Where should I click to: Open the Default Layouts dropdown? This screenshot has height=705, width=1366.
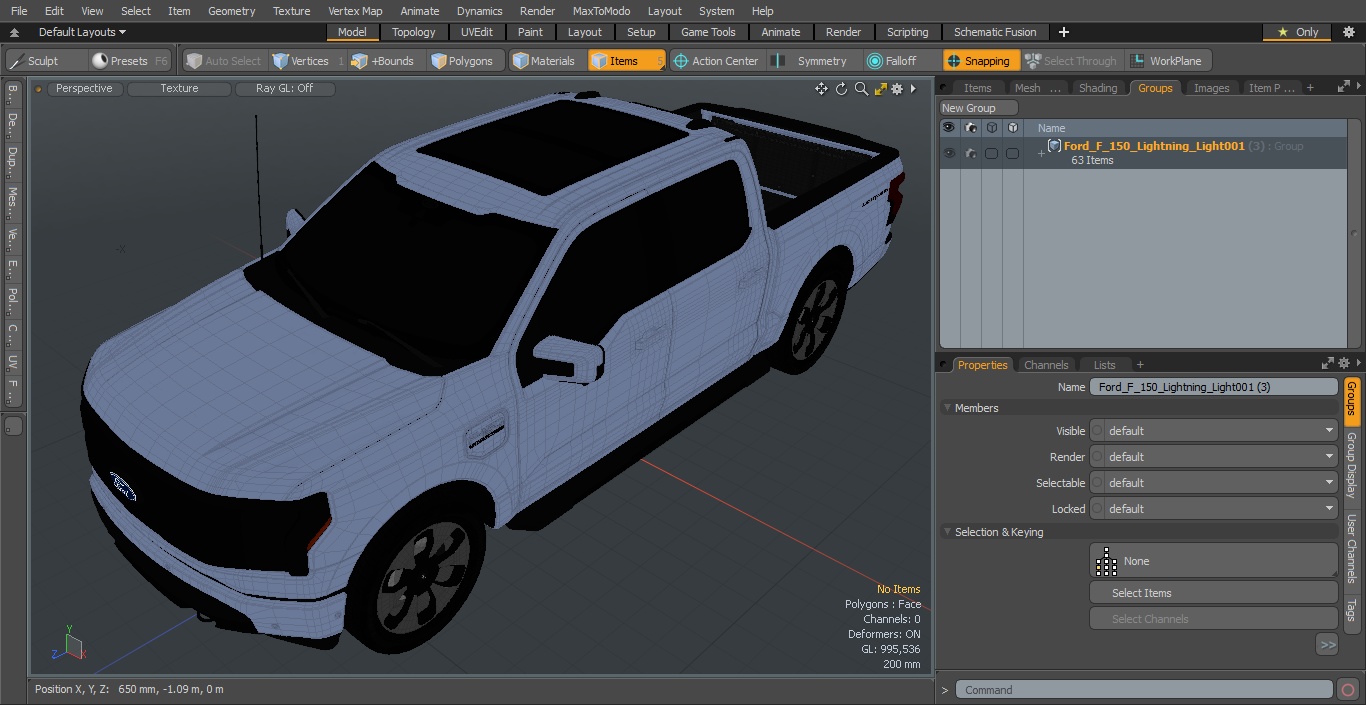click(x=82, y=32)
